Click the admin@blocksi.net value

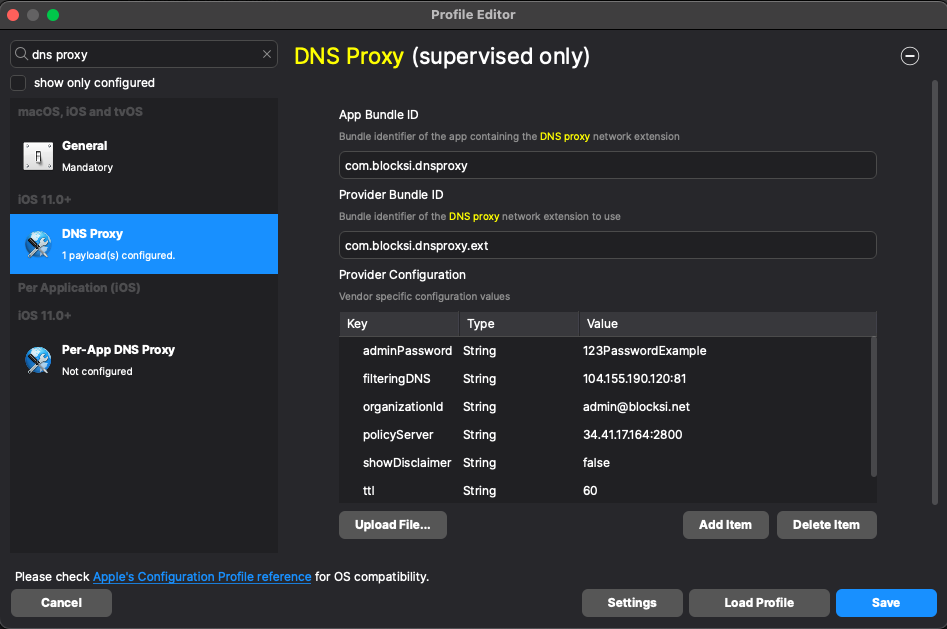tap(636, 407)
